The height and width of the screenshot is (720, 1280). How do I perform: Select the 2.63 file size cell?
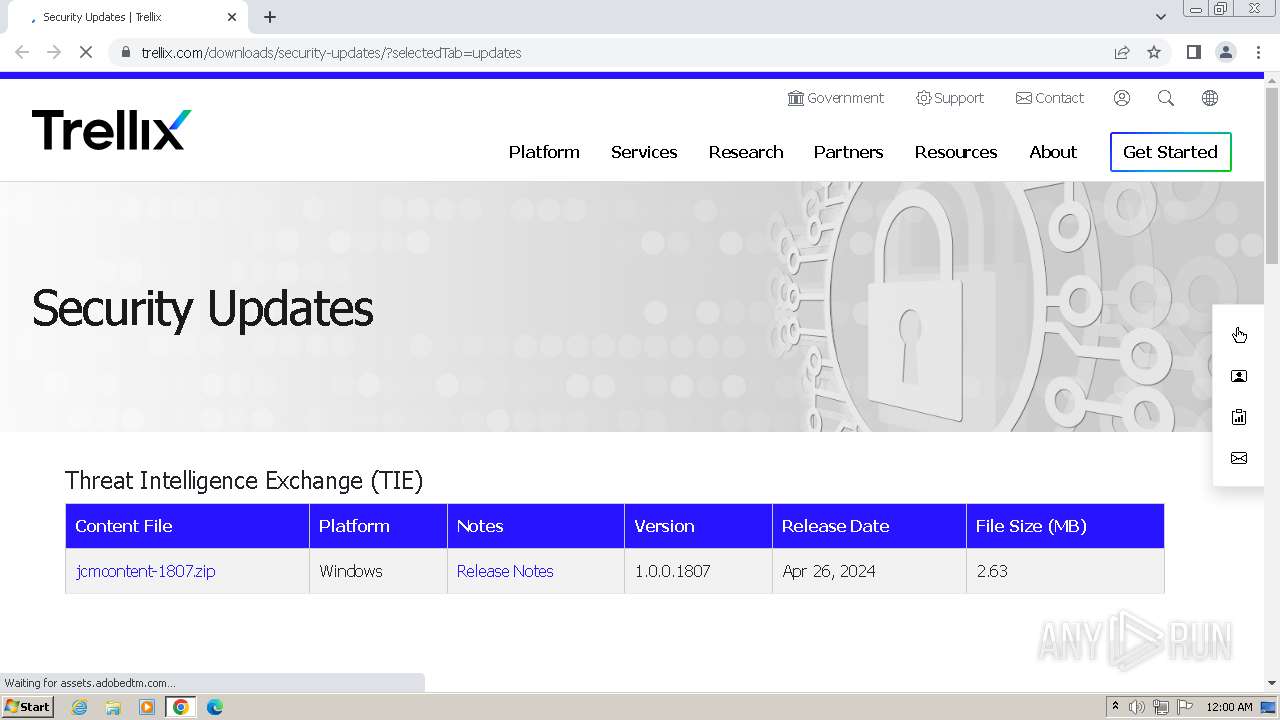1065,571
